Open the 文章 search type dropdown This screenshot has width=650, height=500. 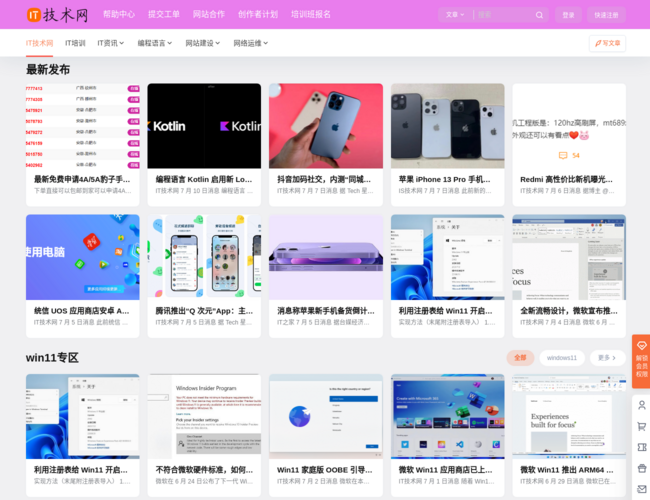[455, 15]
